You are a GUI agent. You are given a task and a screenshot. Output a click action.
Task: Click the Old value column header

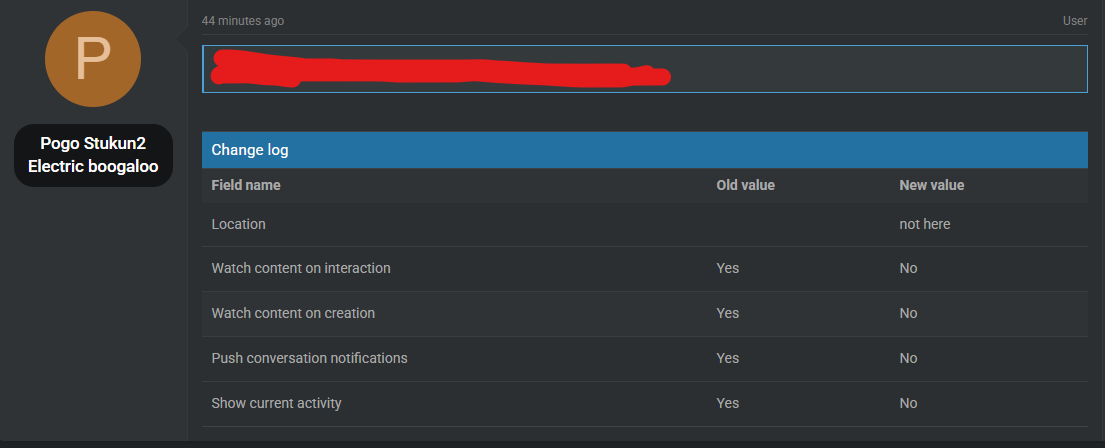(x=746, y=185)
